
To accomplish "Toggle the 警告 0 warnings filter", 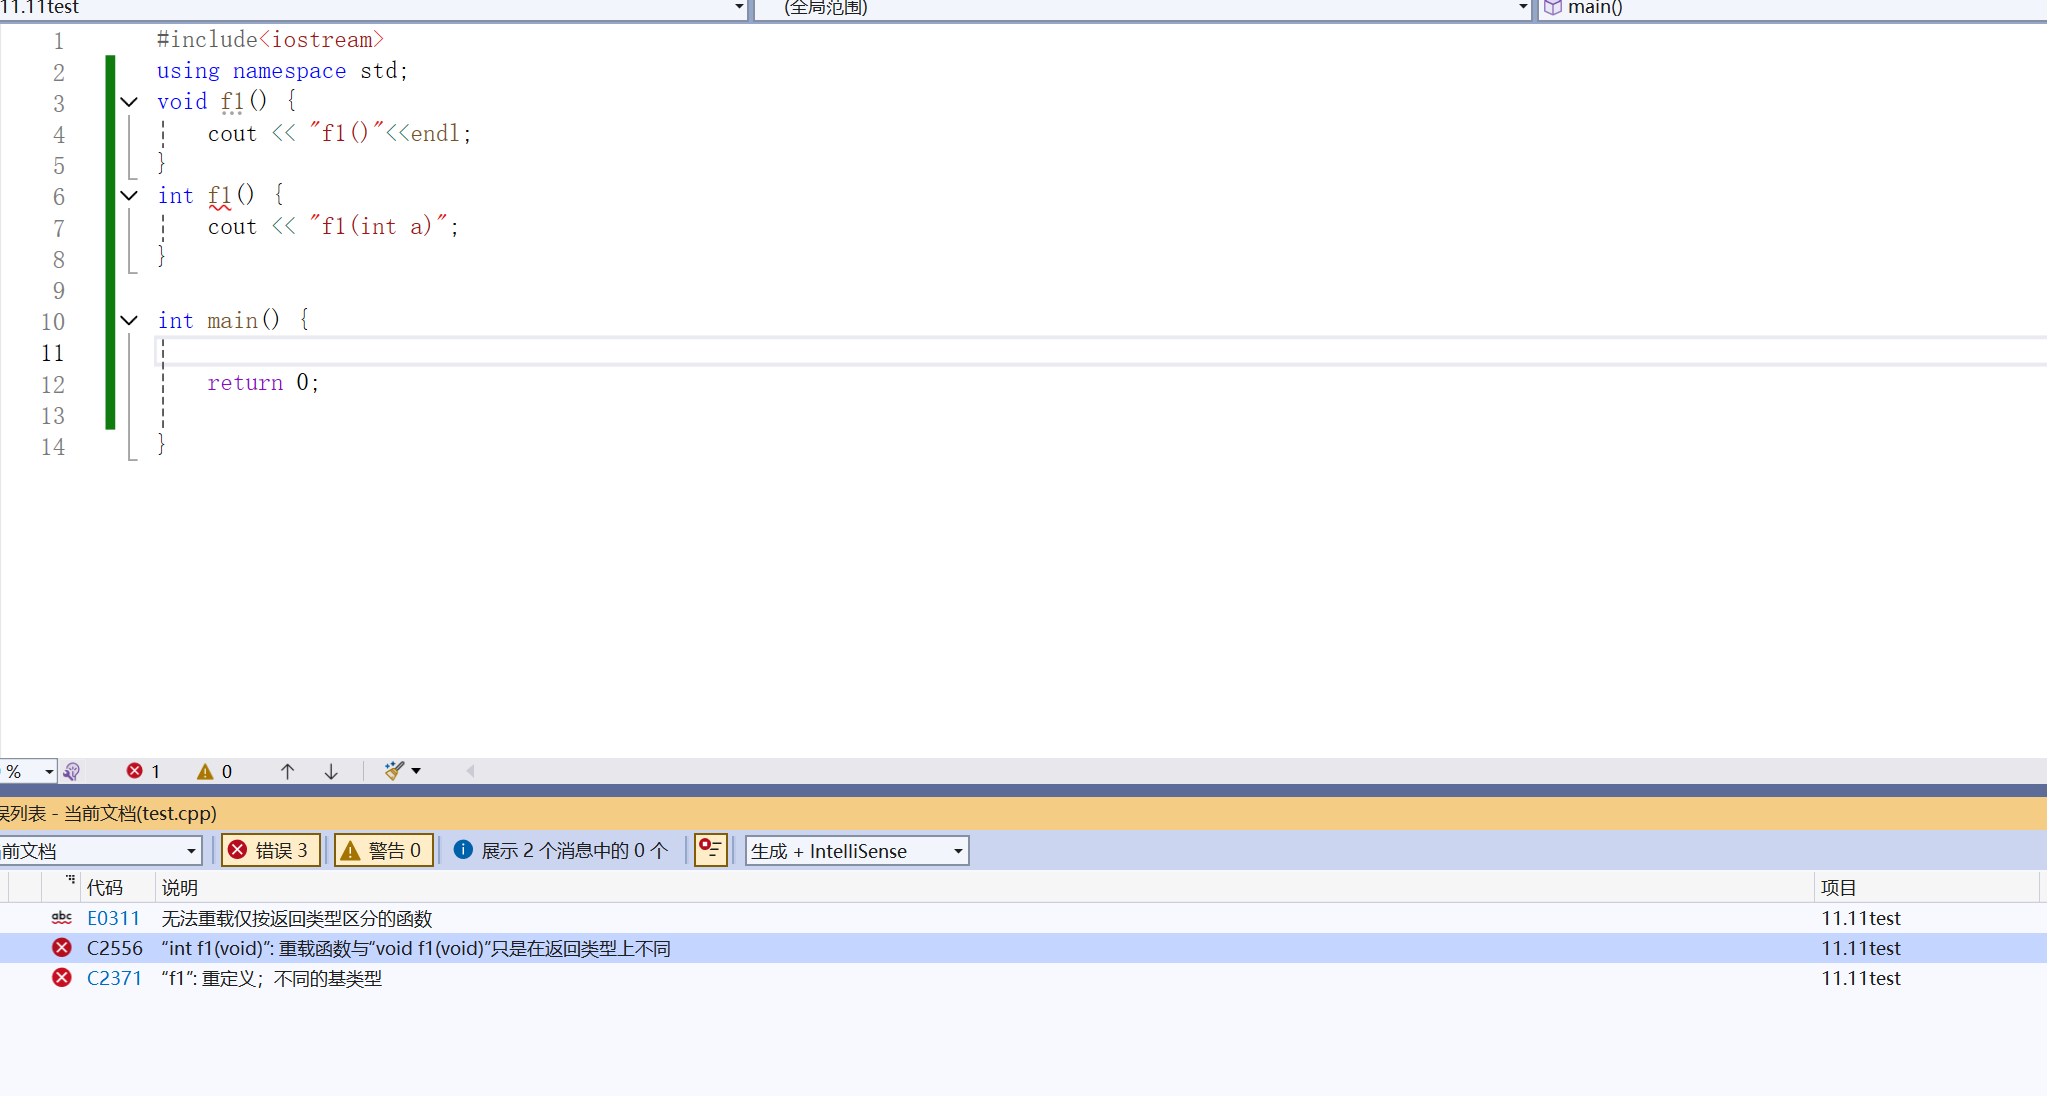I will coord(383,850).
